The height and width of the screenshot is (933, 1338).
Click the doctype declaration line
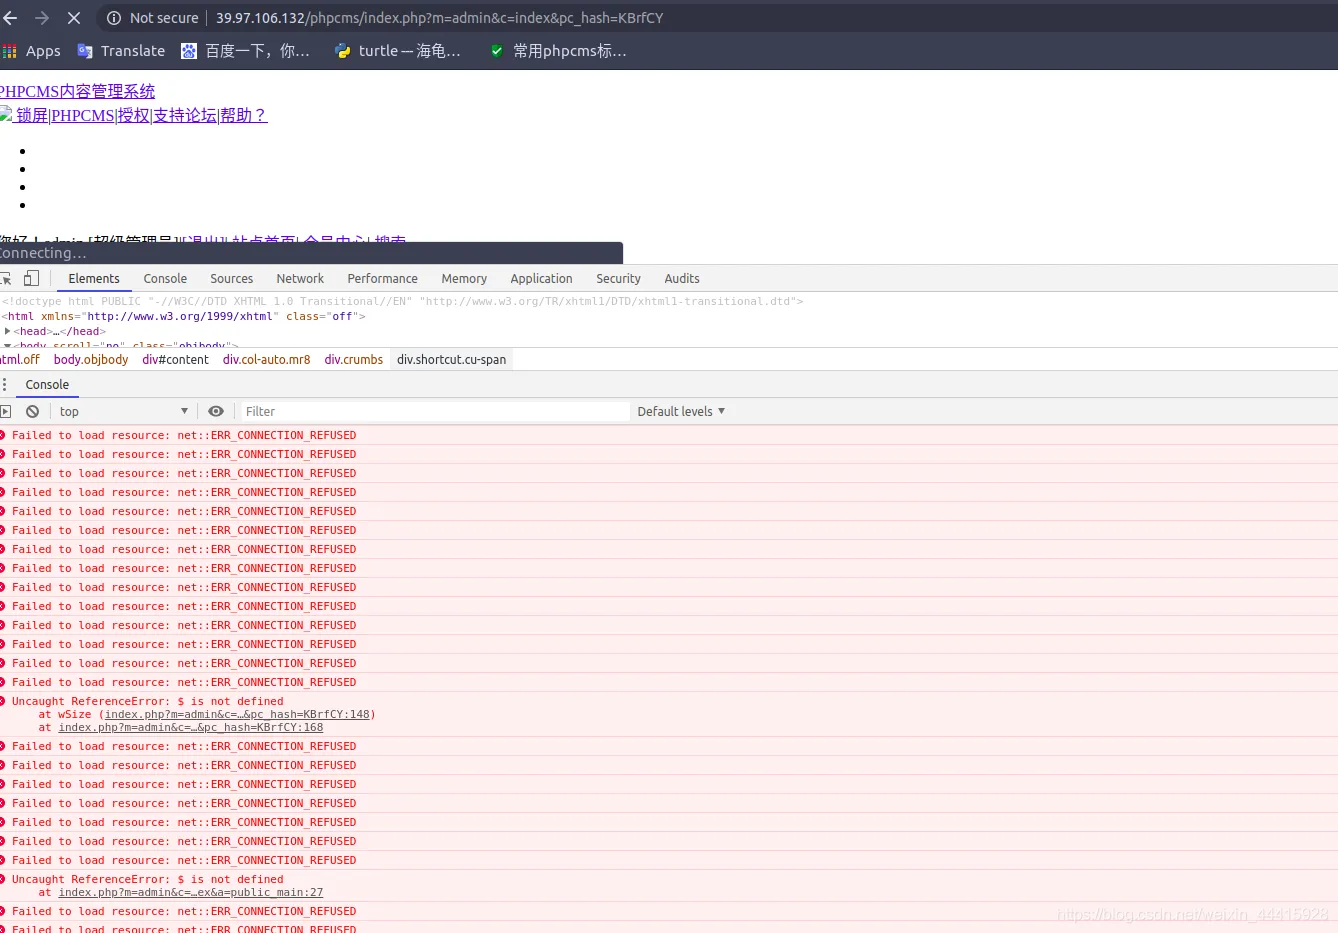(x=403, y=302)
